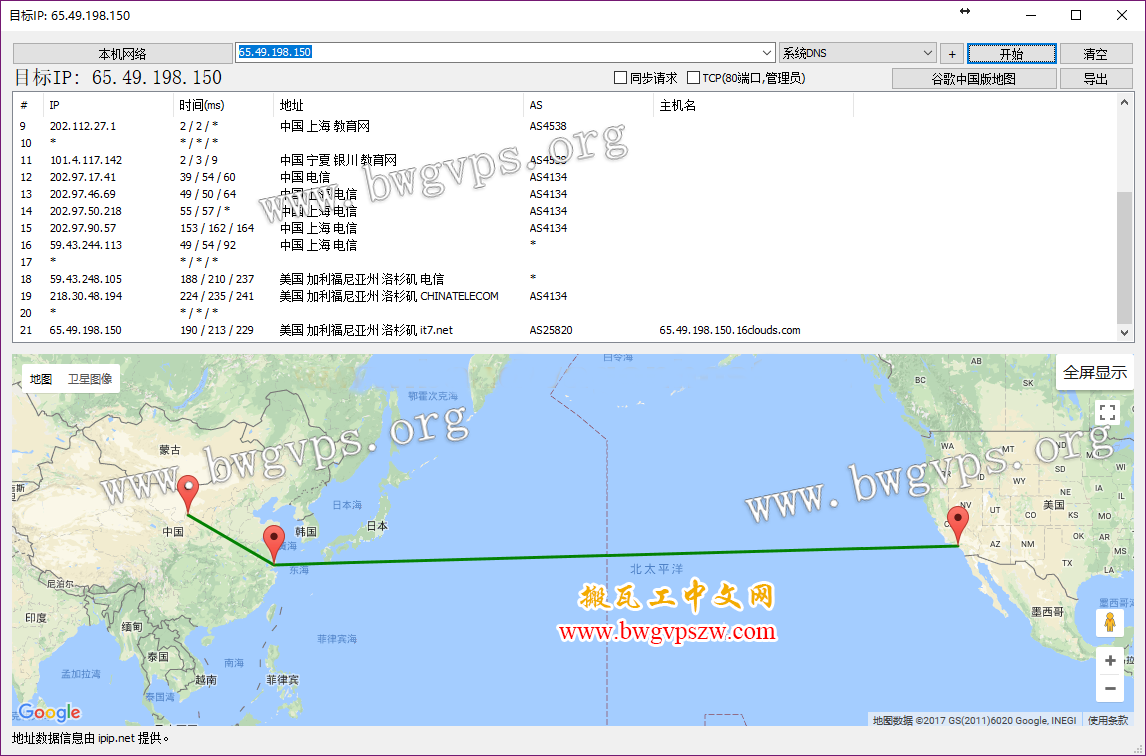This screenshot has width=1146, height=756.
Task: Click scroll-up arrow of the results list
Action: [1124, 102]
